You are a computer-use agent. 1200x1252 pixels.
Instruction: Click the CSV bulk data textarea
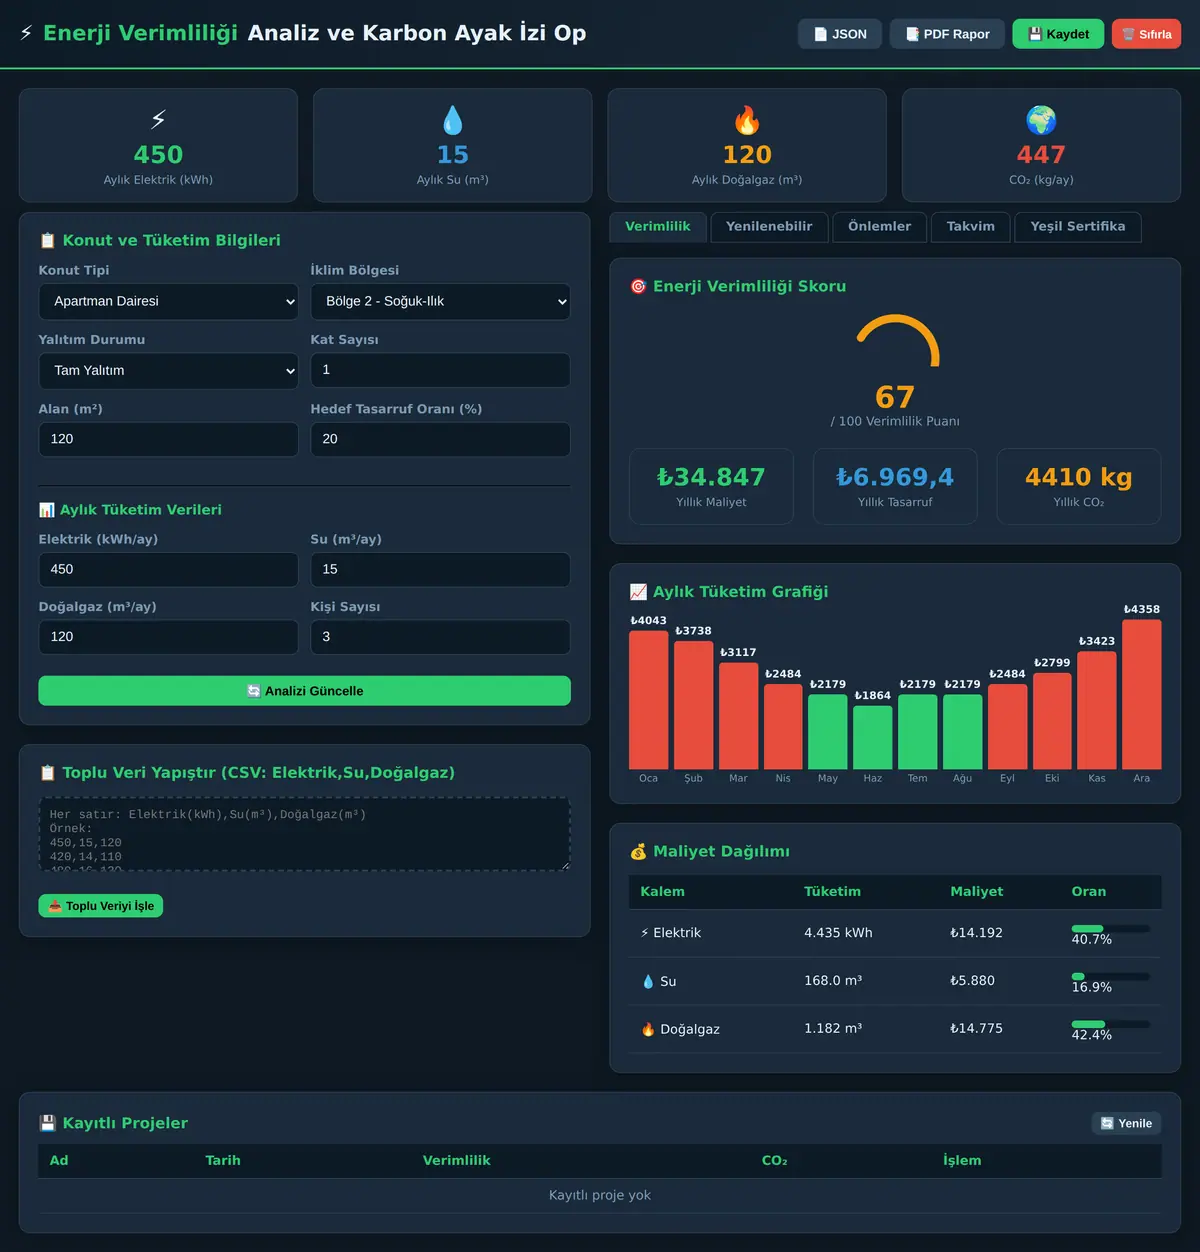tap(305, 834)
